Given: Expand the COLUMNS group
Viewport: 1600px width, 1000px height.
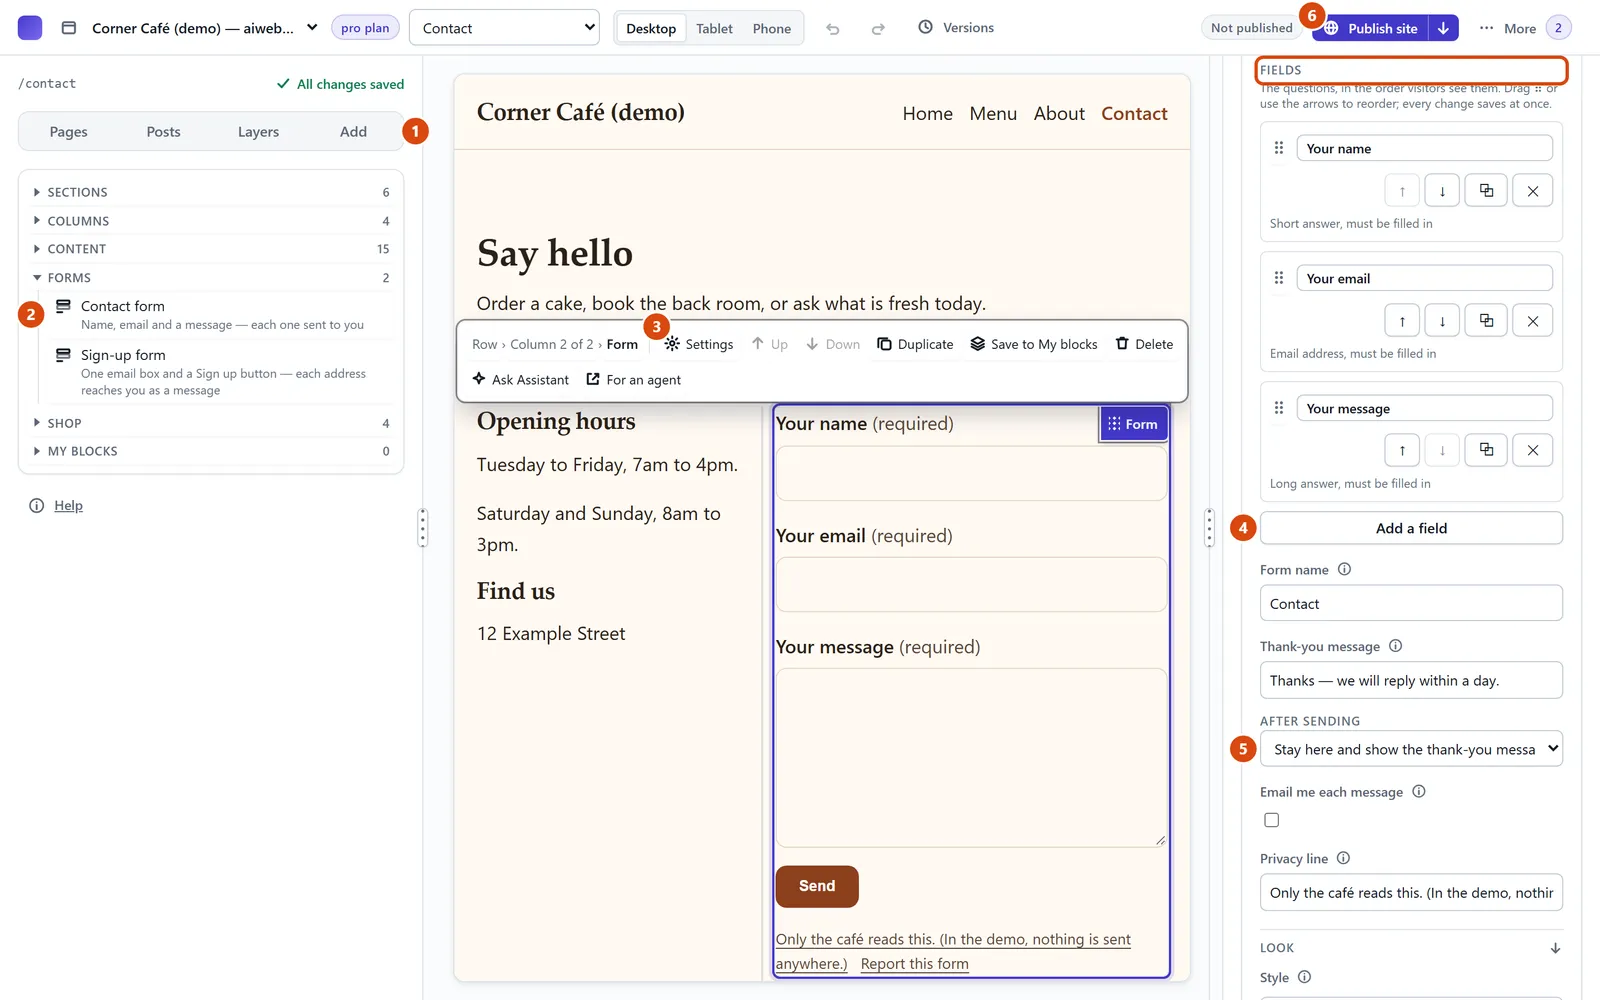Looking at the screenshot, I should 211,221.
